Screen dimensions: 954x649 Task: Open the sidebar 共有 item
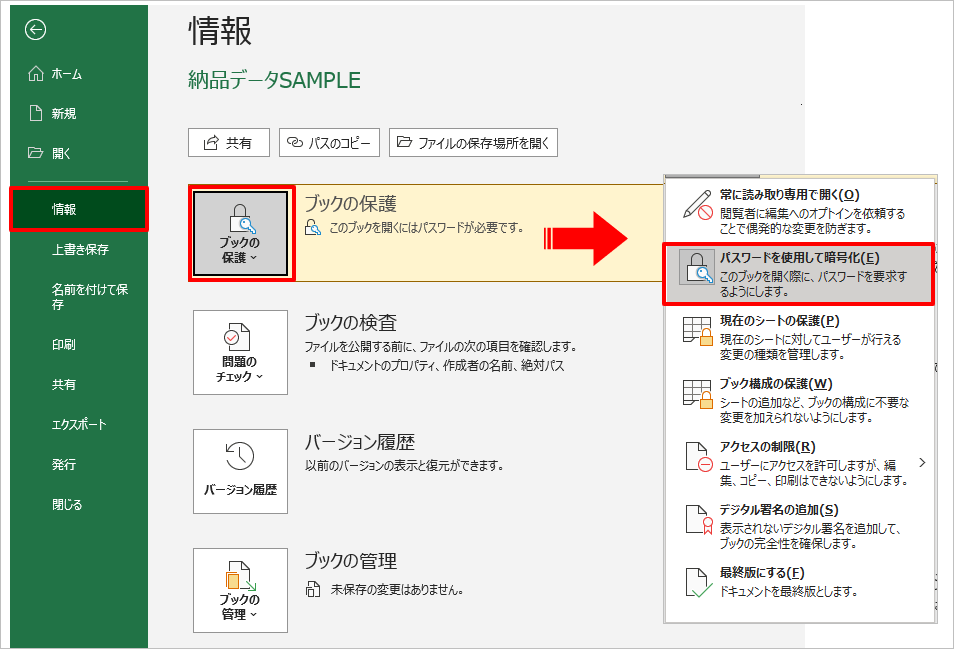tap(79, 384)
